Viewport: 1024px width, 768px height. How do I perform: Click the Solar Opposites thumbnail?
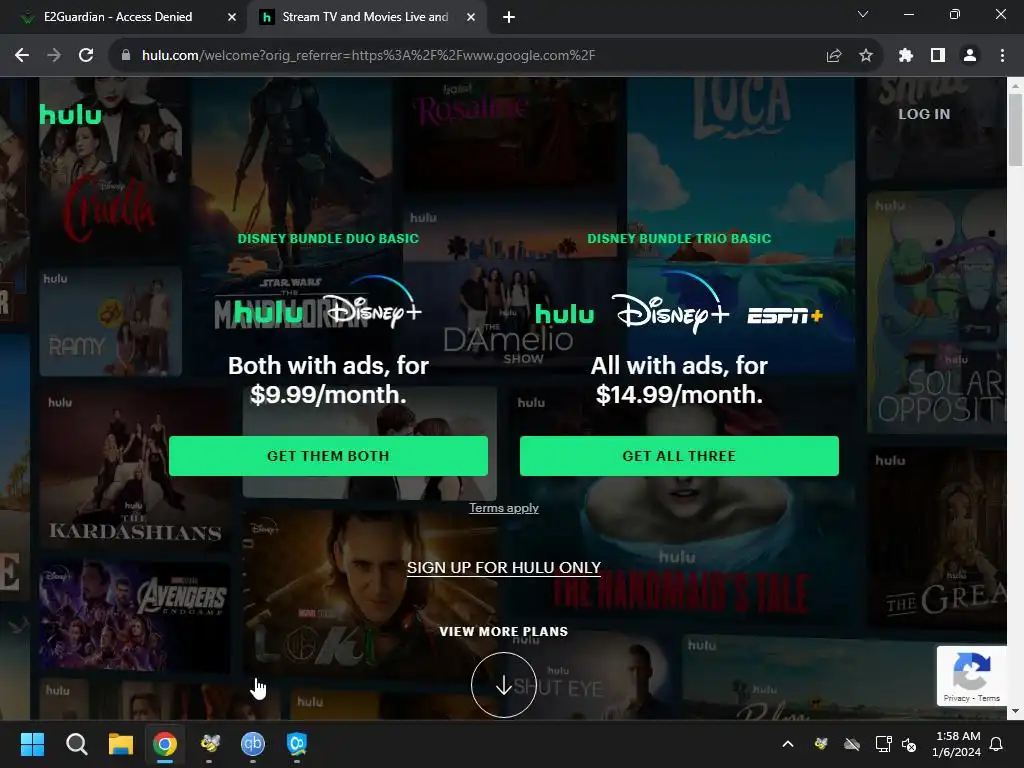click(936, 312)
